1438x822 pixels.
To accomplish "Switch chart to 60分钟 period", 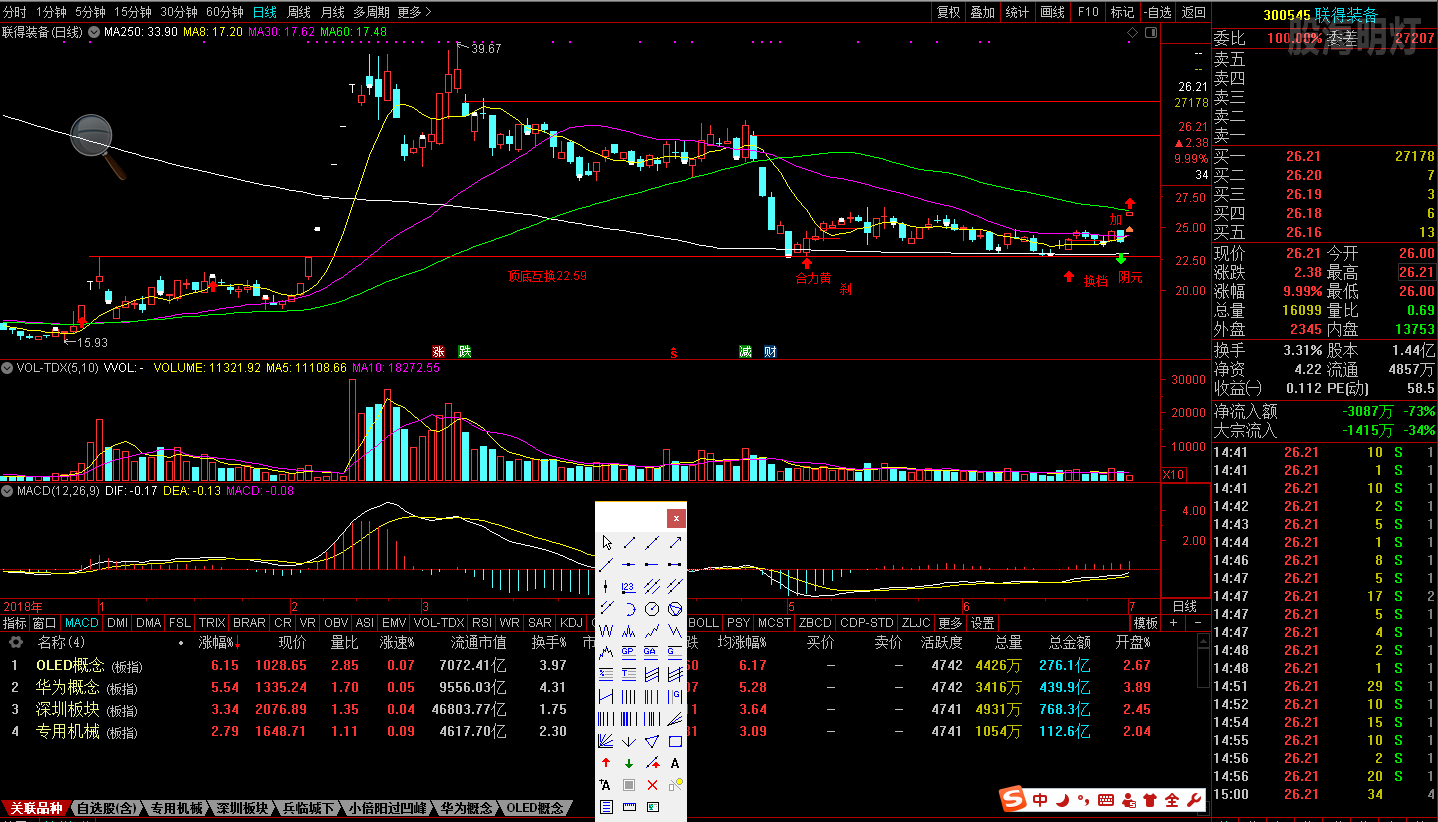I will click(x=224, y=12).
